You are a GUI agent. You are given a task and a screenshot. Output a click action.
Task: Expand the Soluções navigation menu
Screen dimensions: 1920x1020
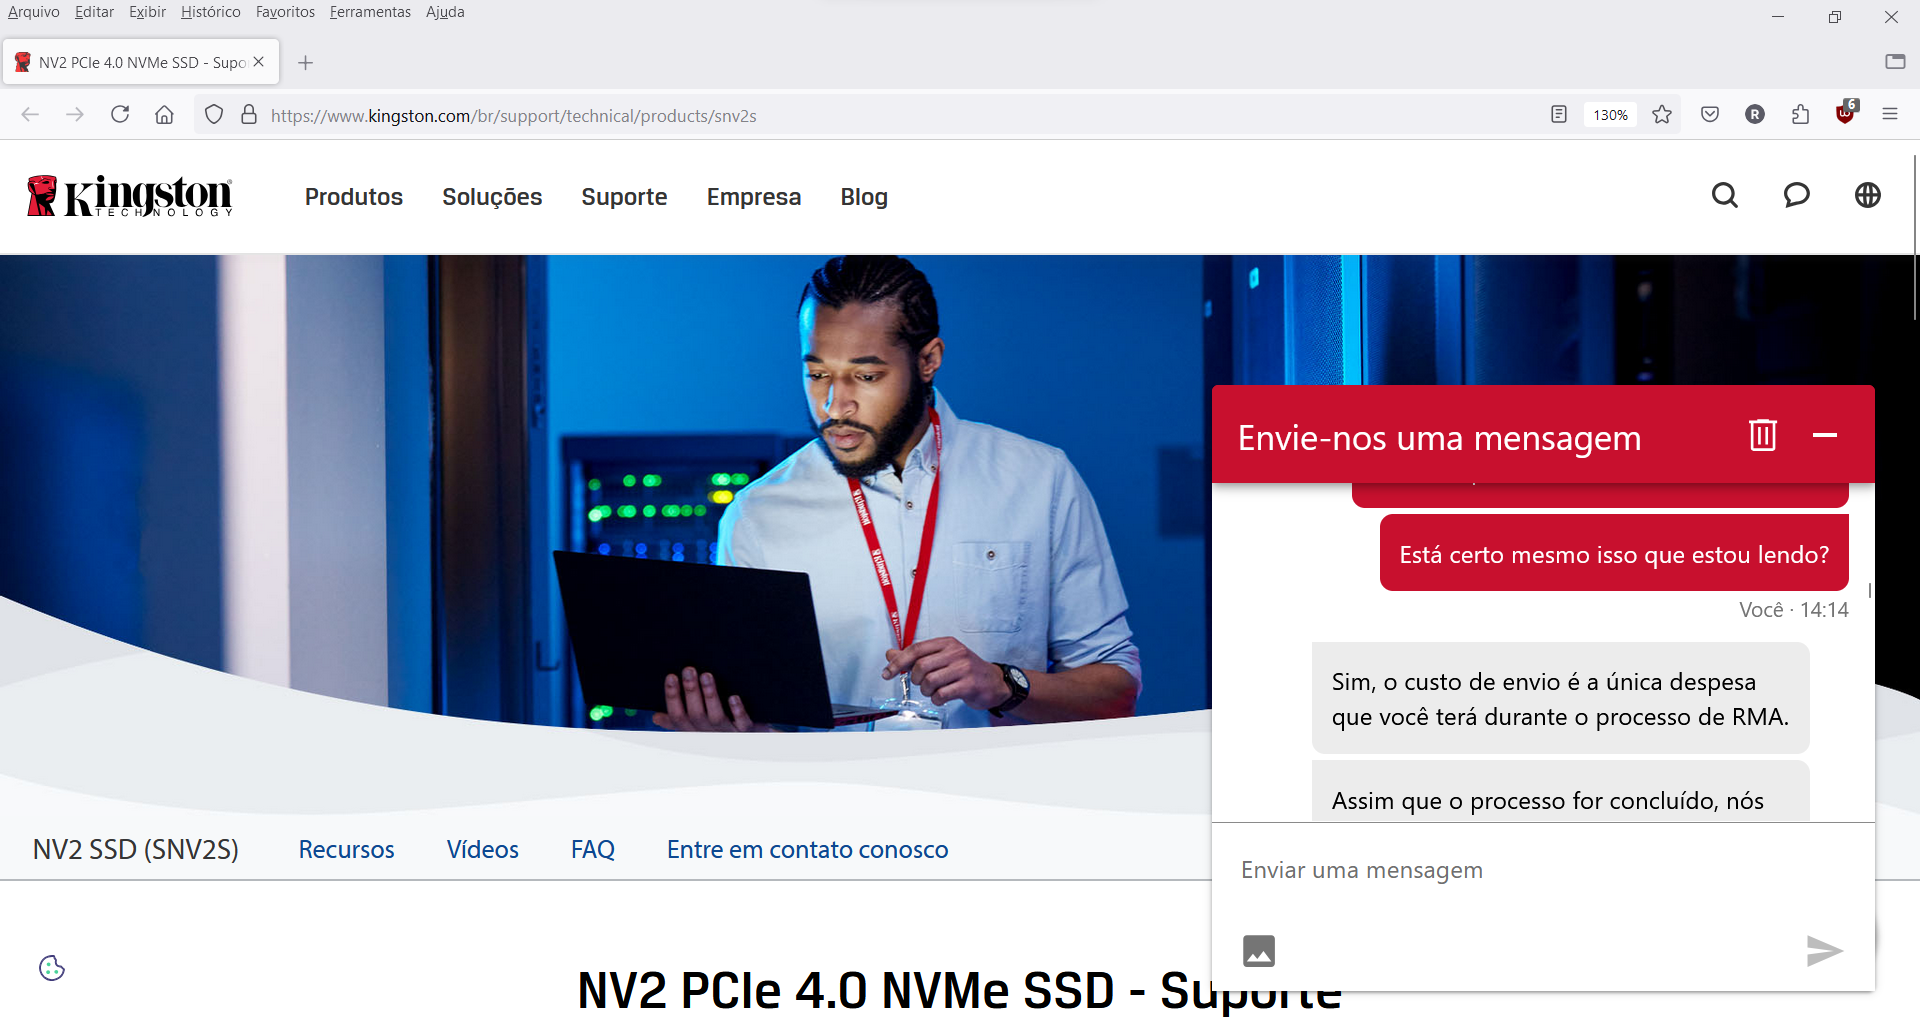coord(492,197)
